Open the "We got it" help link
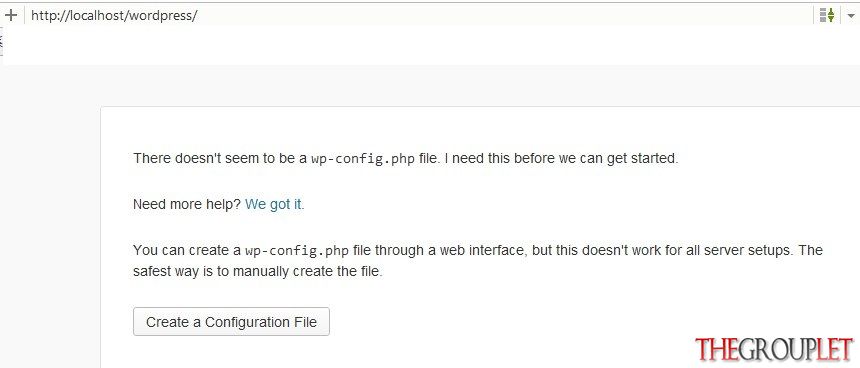Screen dimensions: 860x368 (273, 205)
